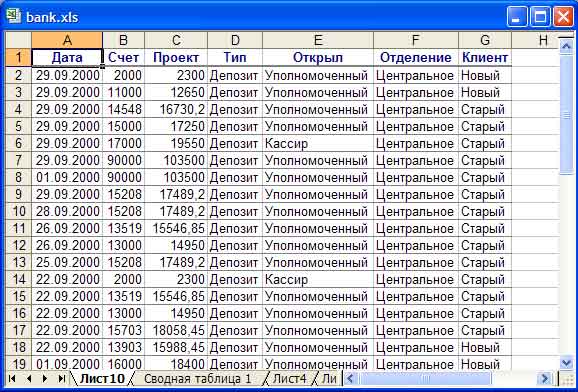
Task: Click the Счет header cell
Action: 123,58
